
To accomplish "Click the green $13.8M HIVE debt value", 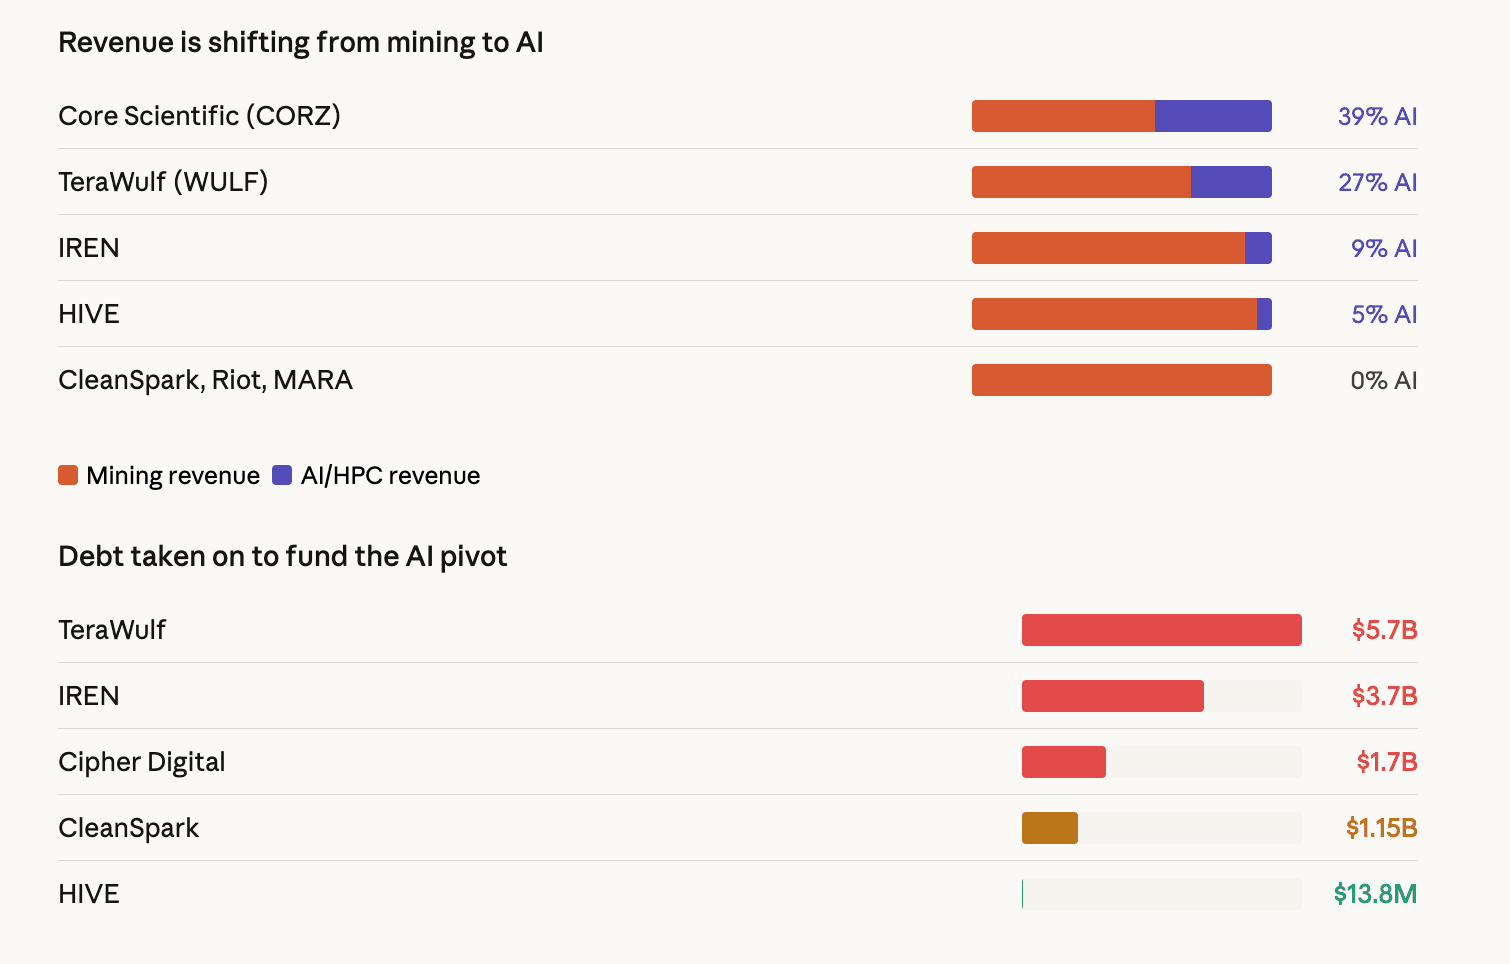I will click(1375, 894).
